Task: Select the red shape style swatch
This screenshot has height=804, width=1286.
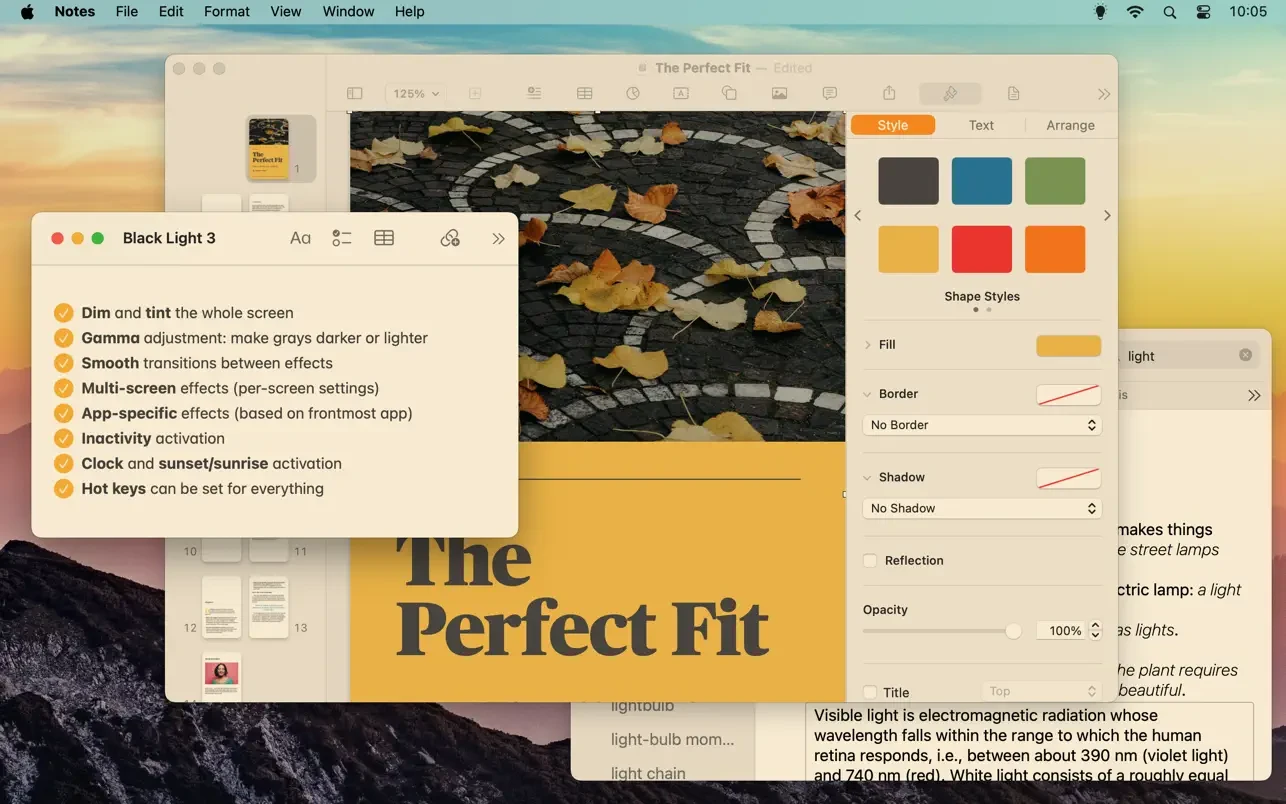Action: click(x=981, y=249)
